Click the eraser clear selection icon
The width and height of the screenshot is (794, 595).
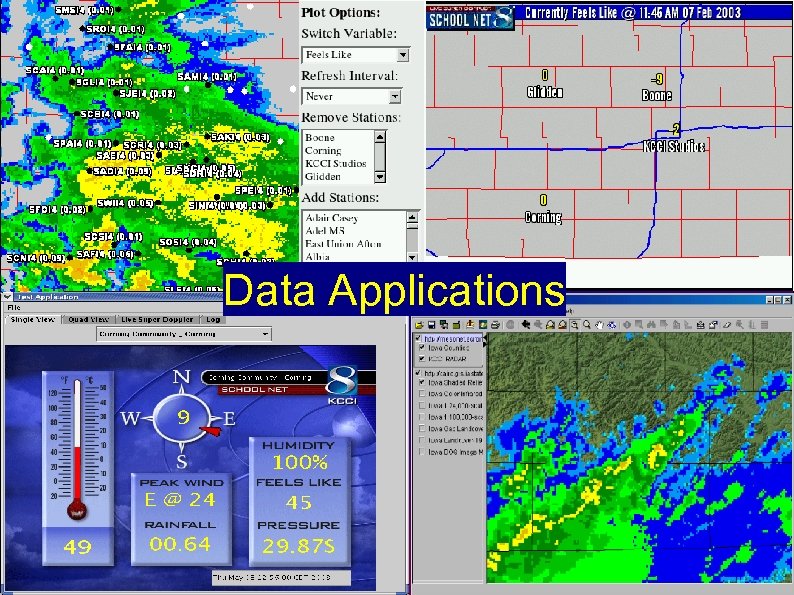pyautogui.click(x=727, y=325)
